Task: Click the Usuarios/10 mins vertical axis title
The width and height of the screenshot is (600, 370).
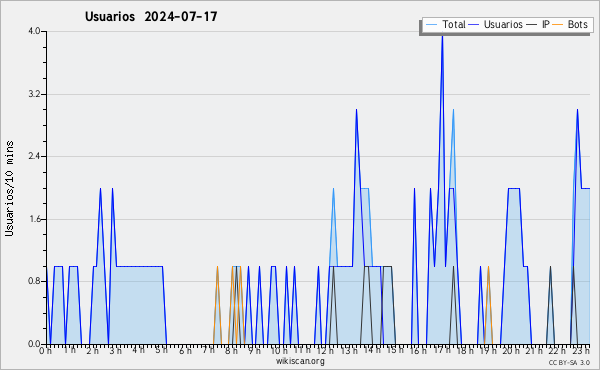Action: click(x=9, y=189)
